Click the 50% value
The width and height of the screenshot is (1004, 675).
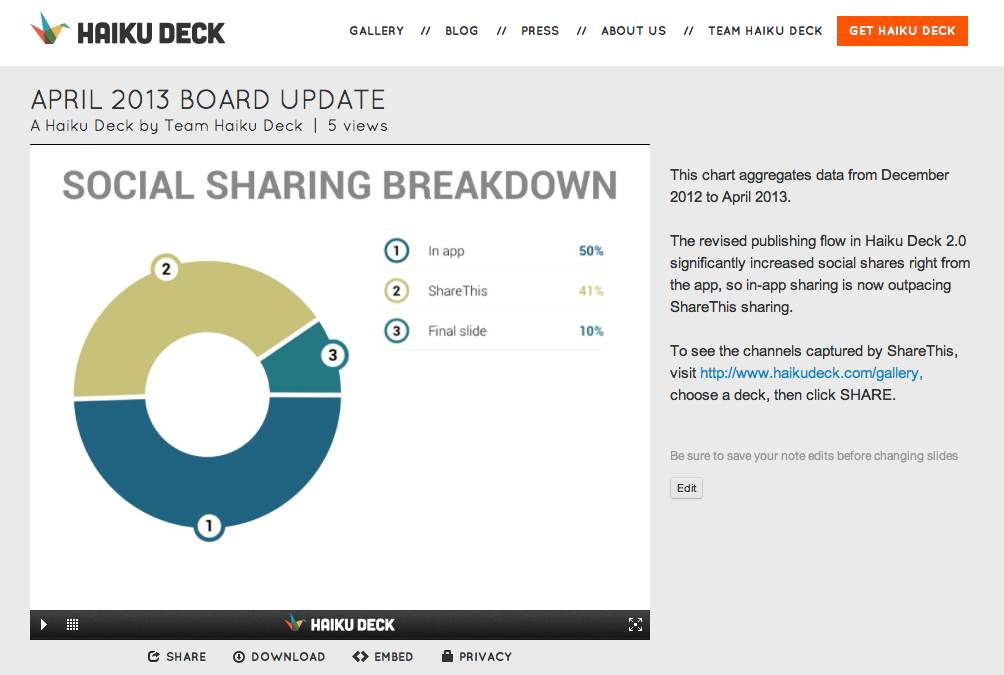point(591,251)
